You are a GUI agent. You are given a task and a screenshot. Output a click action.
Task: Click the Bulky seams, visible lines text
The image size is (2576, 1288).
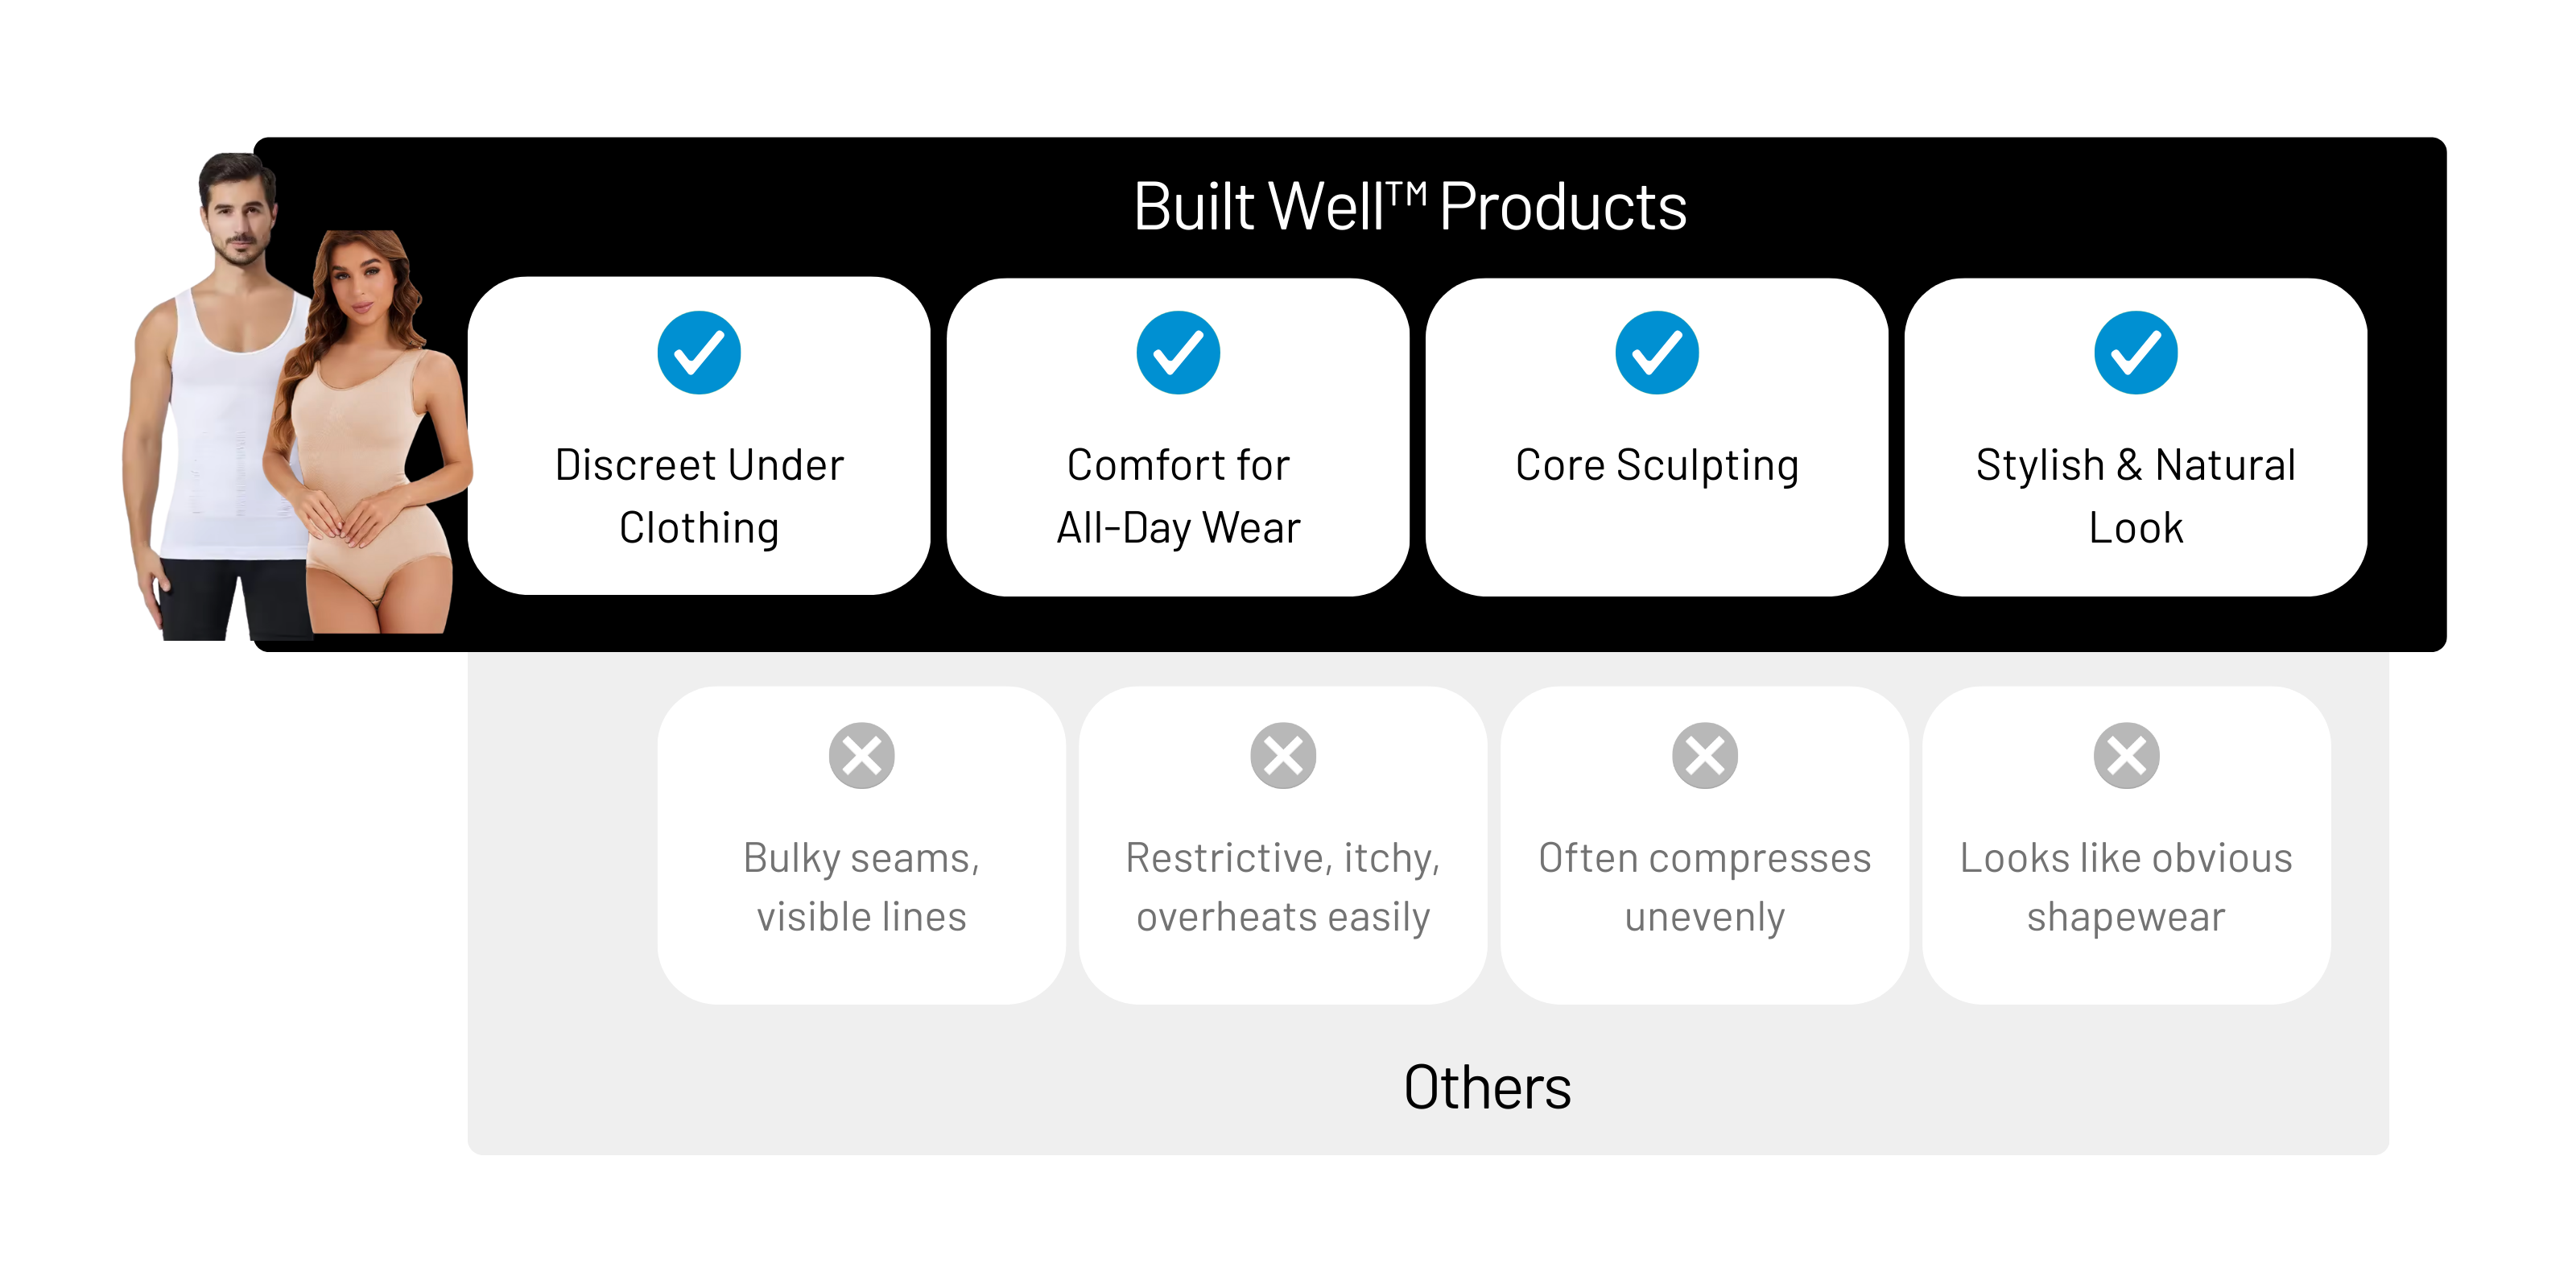[861, 887]
